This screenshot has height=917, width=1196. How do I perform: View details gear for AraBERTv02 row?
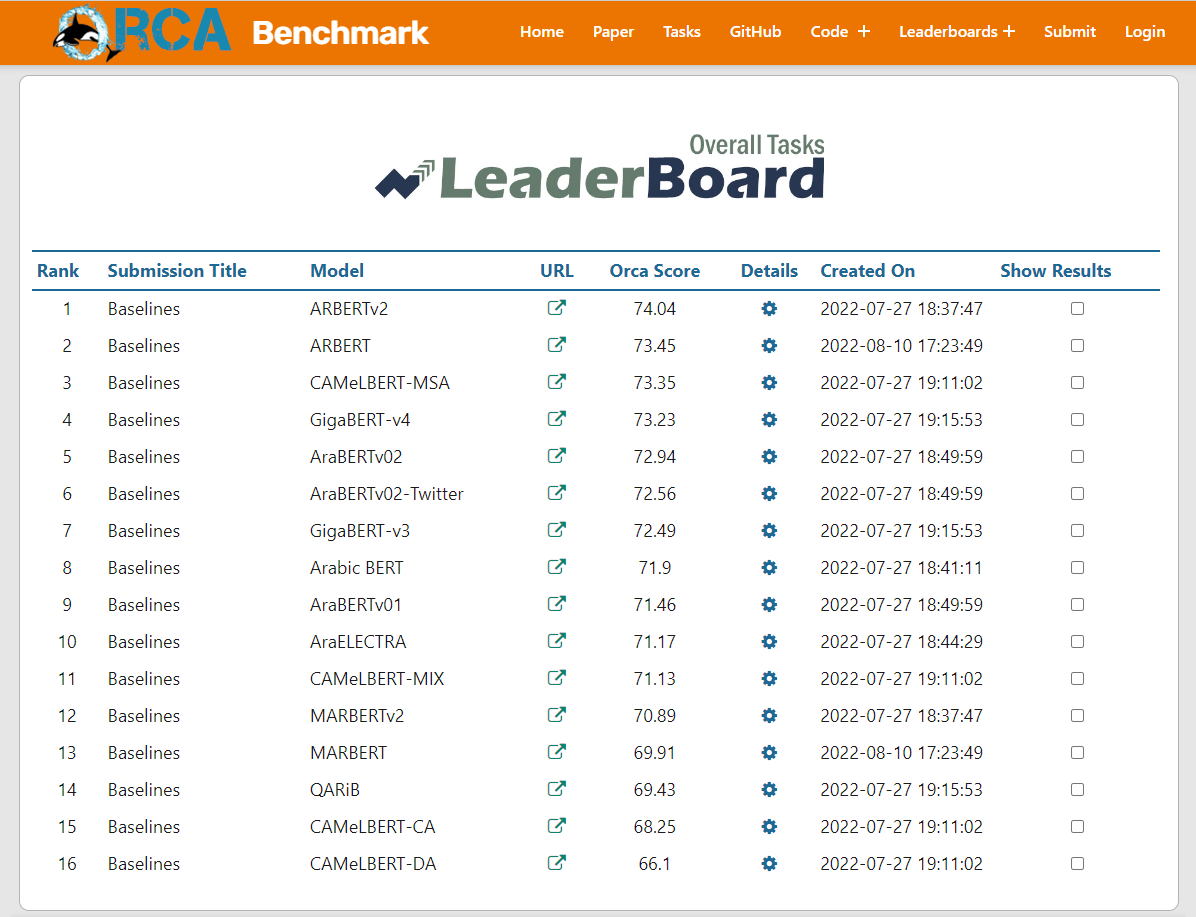click(769, 456)
